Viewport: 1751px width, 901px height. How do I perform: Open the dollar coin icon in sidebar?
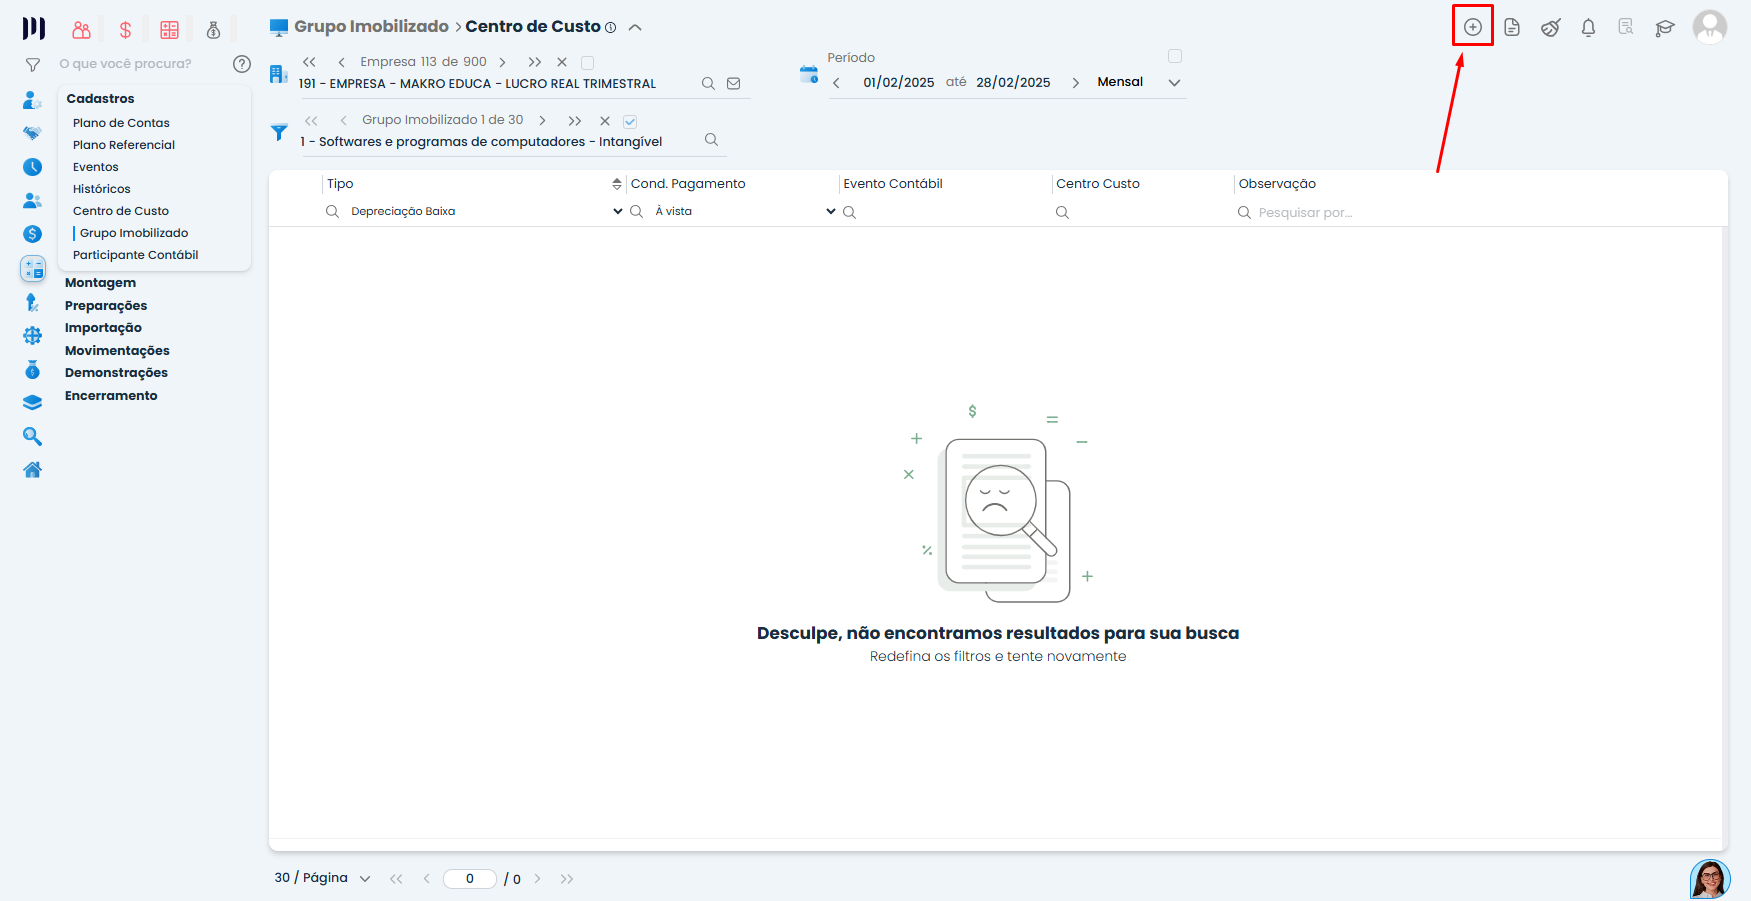pos(32,233)
